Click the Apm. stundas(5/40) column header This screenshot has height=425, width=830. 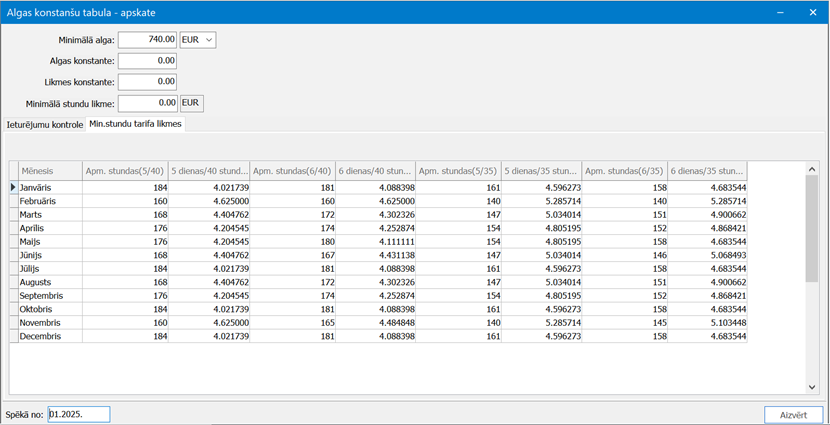pyautogui.click(x=124, y=171)
